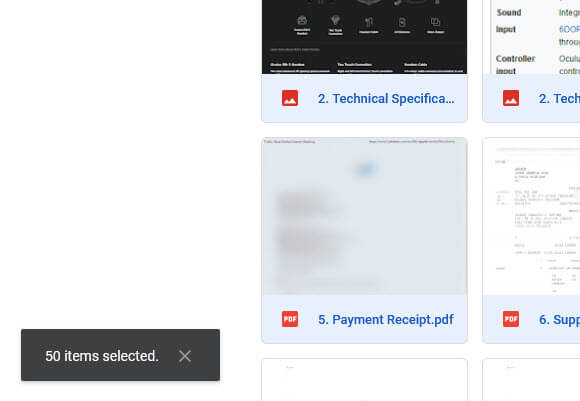The height and width of the screenshot is (401, 580).
Task: Select the partly visible card below "6. Supp"
Action: (532, 380)
